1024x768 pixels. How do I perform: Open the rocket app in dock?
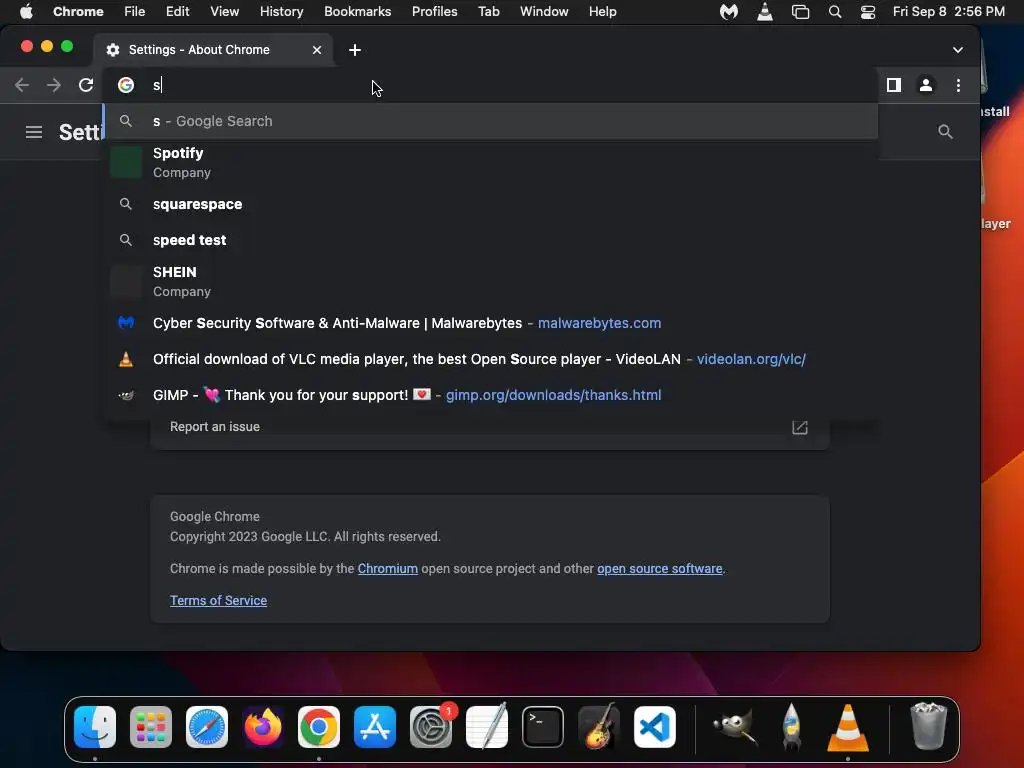point(792,727)
